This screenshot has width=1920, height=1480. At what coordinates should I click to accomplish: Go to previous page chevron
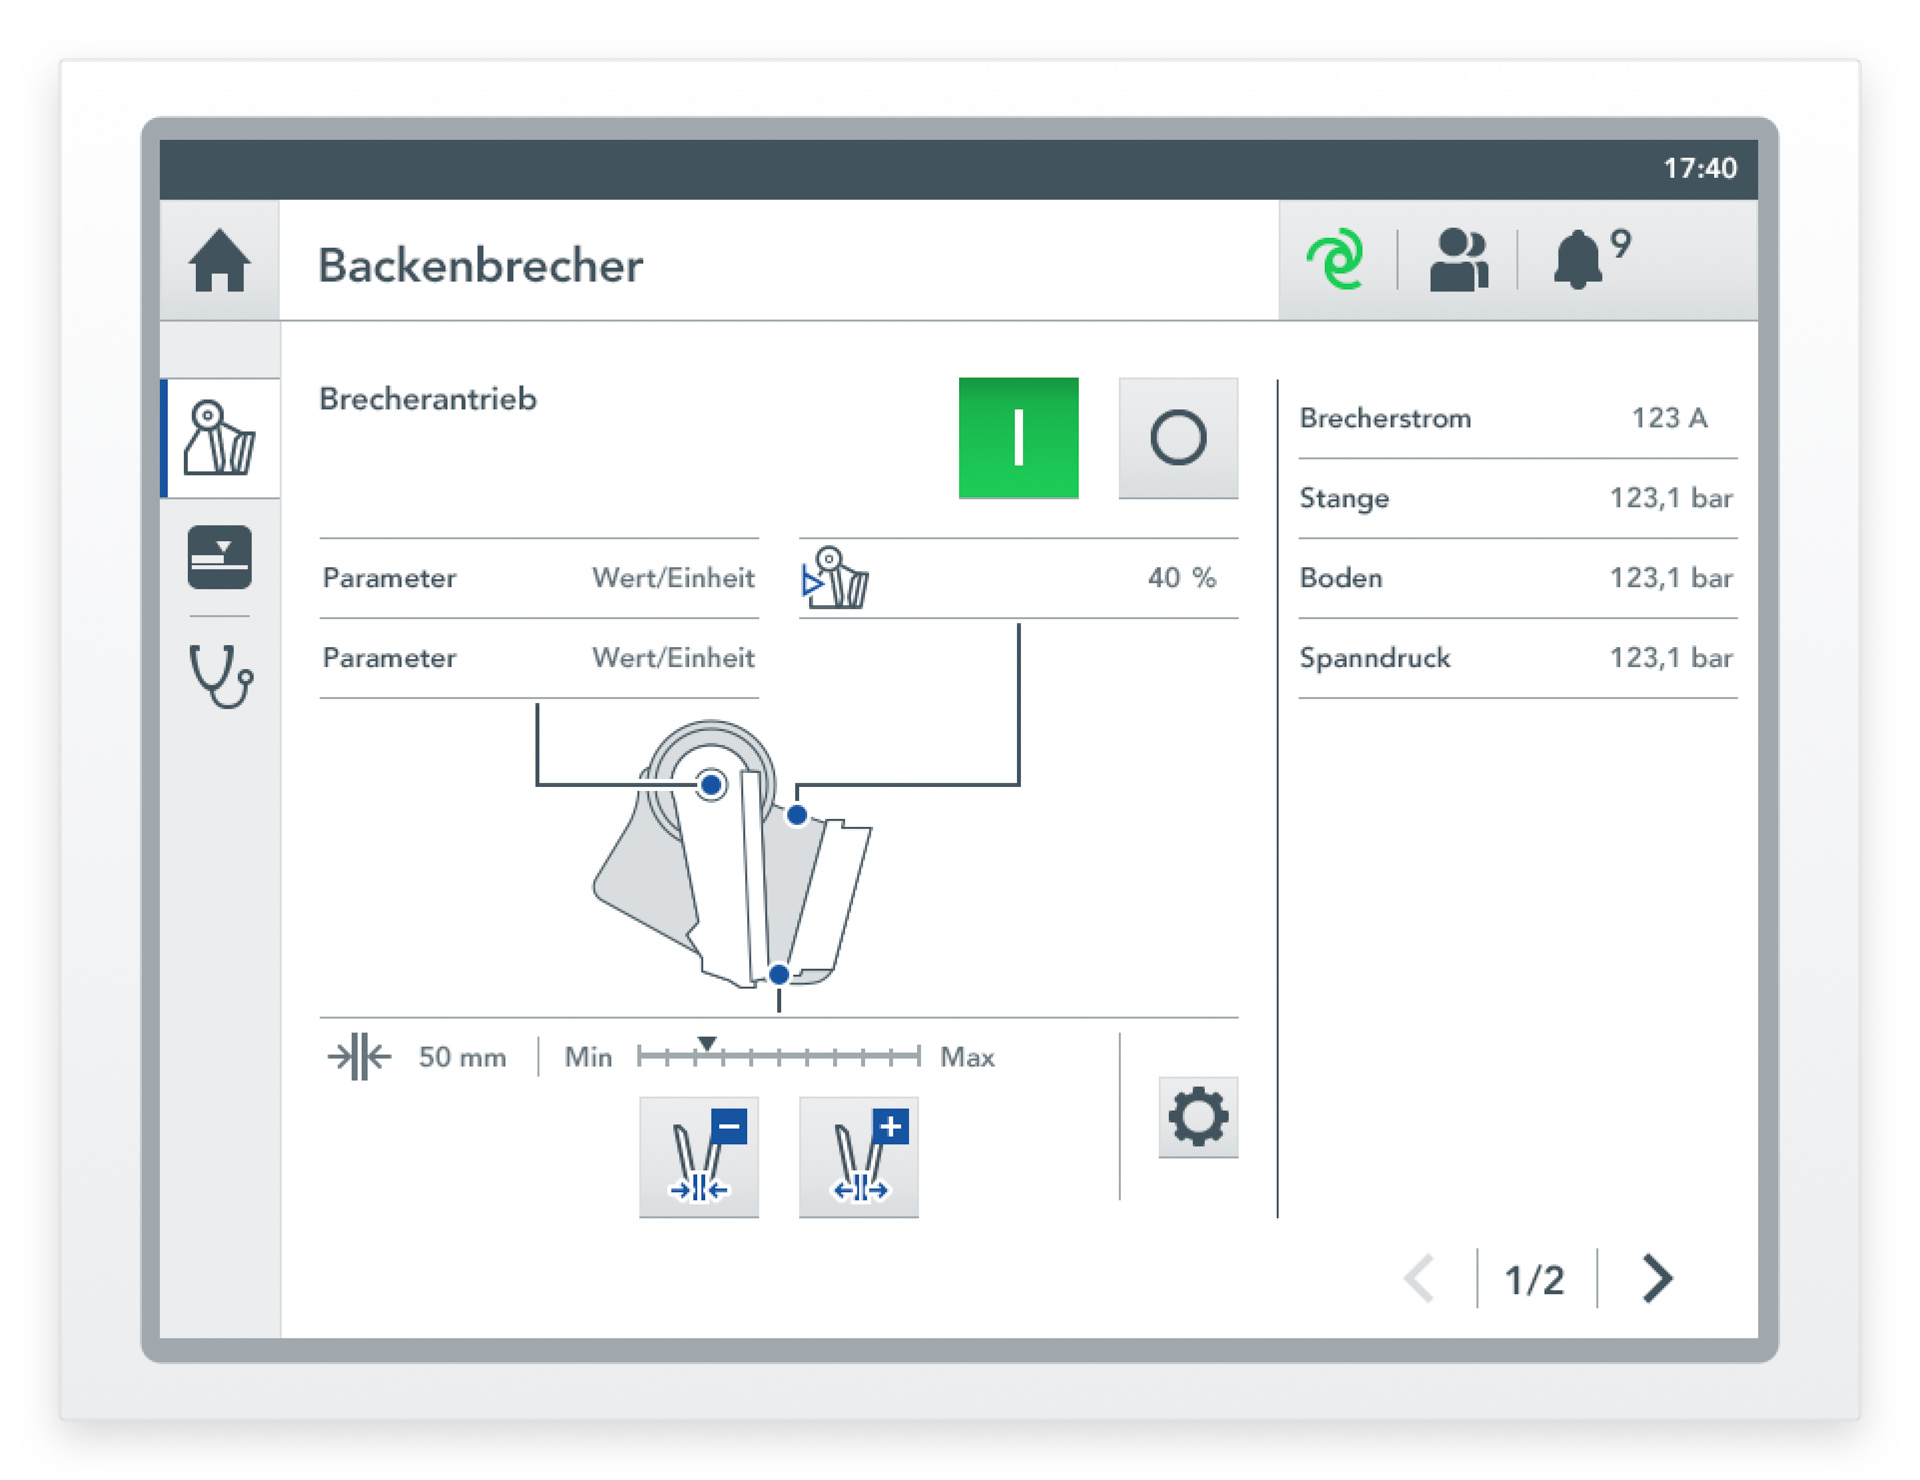1420,1278
